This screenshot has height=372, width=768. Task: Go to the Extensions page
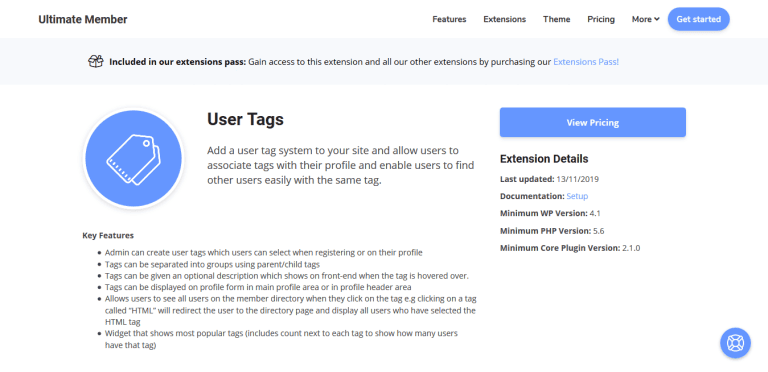[504, 19]
